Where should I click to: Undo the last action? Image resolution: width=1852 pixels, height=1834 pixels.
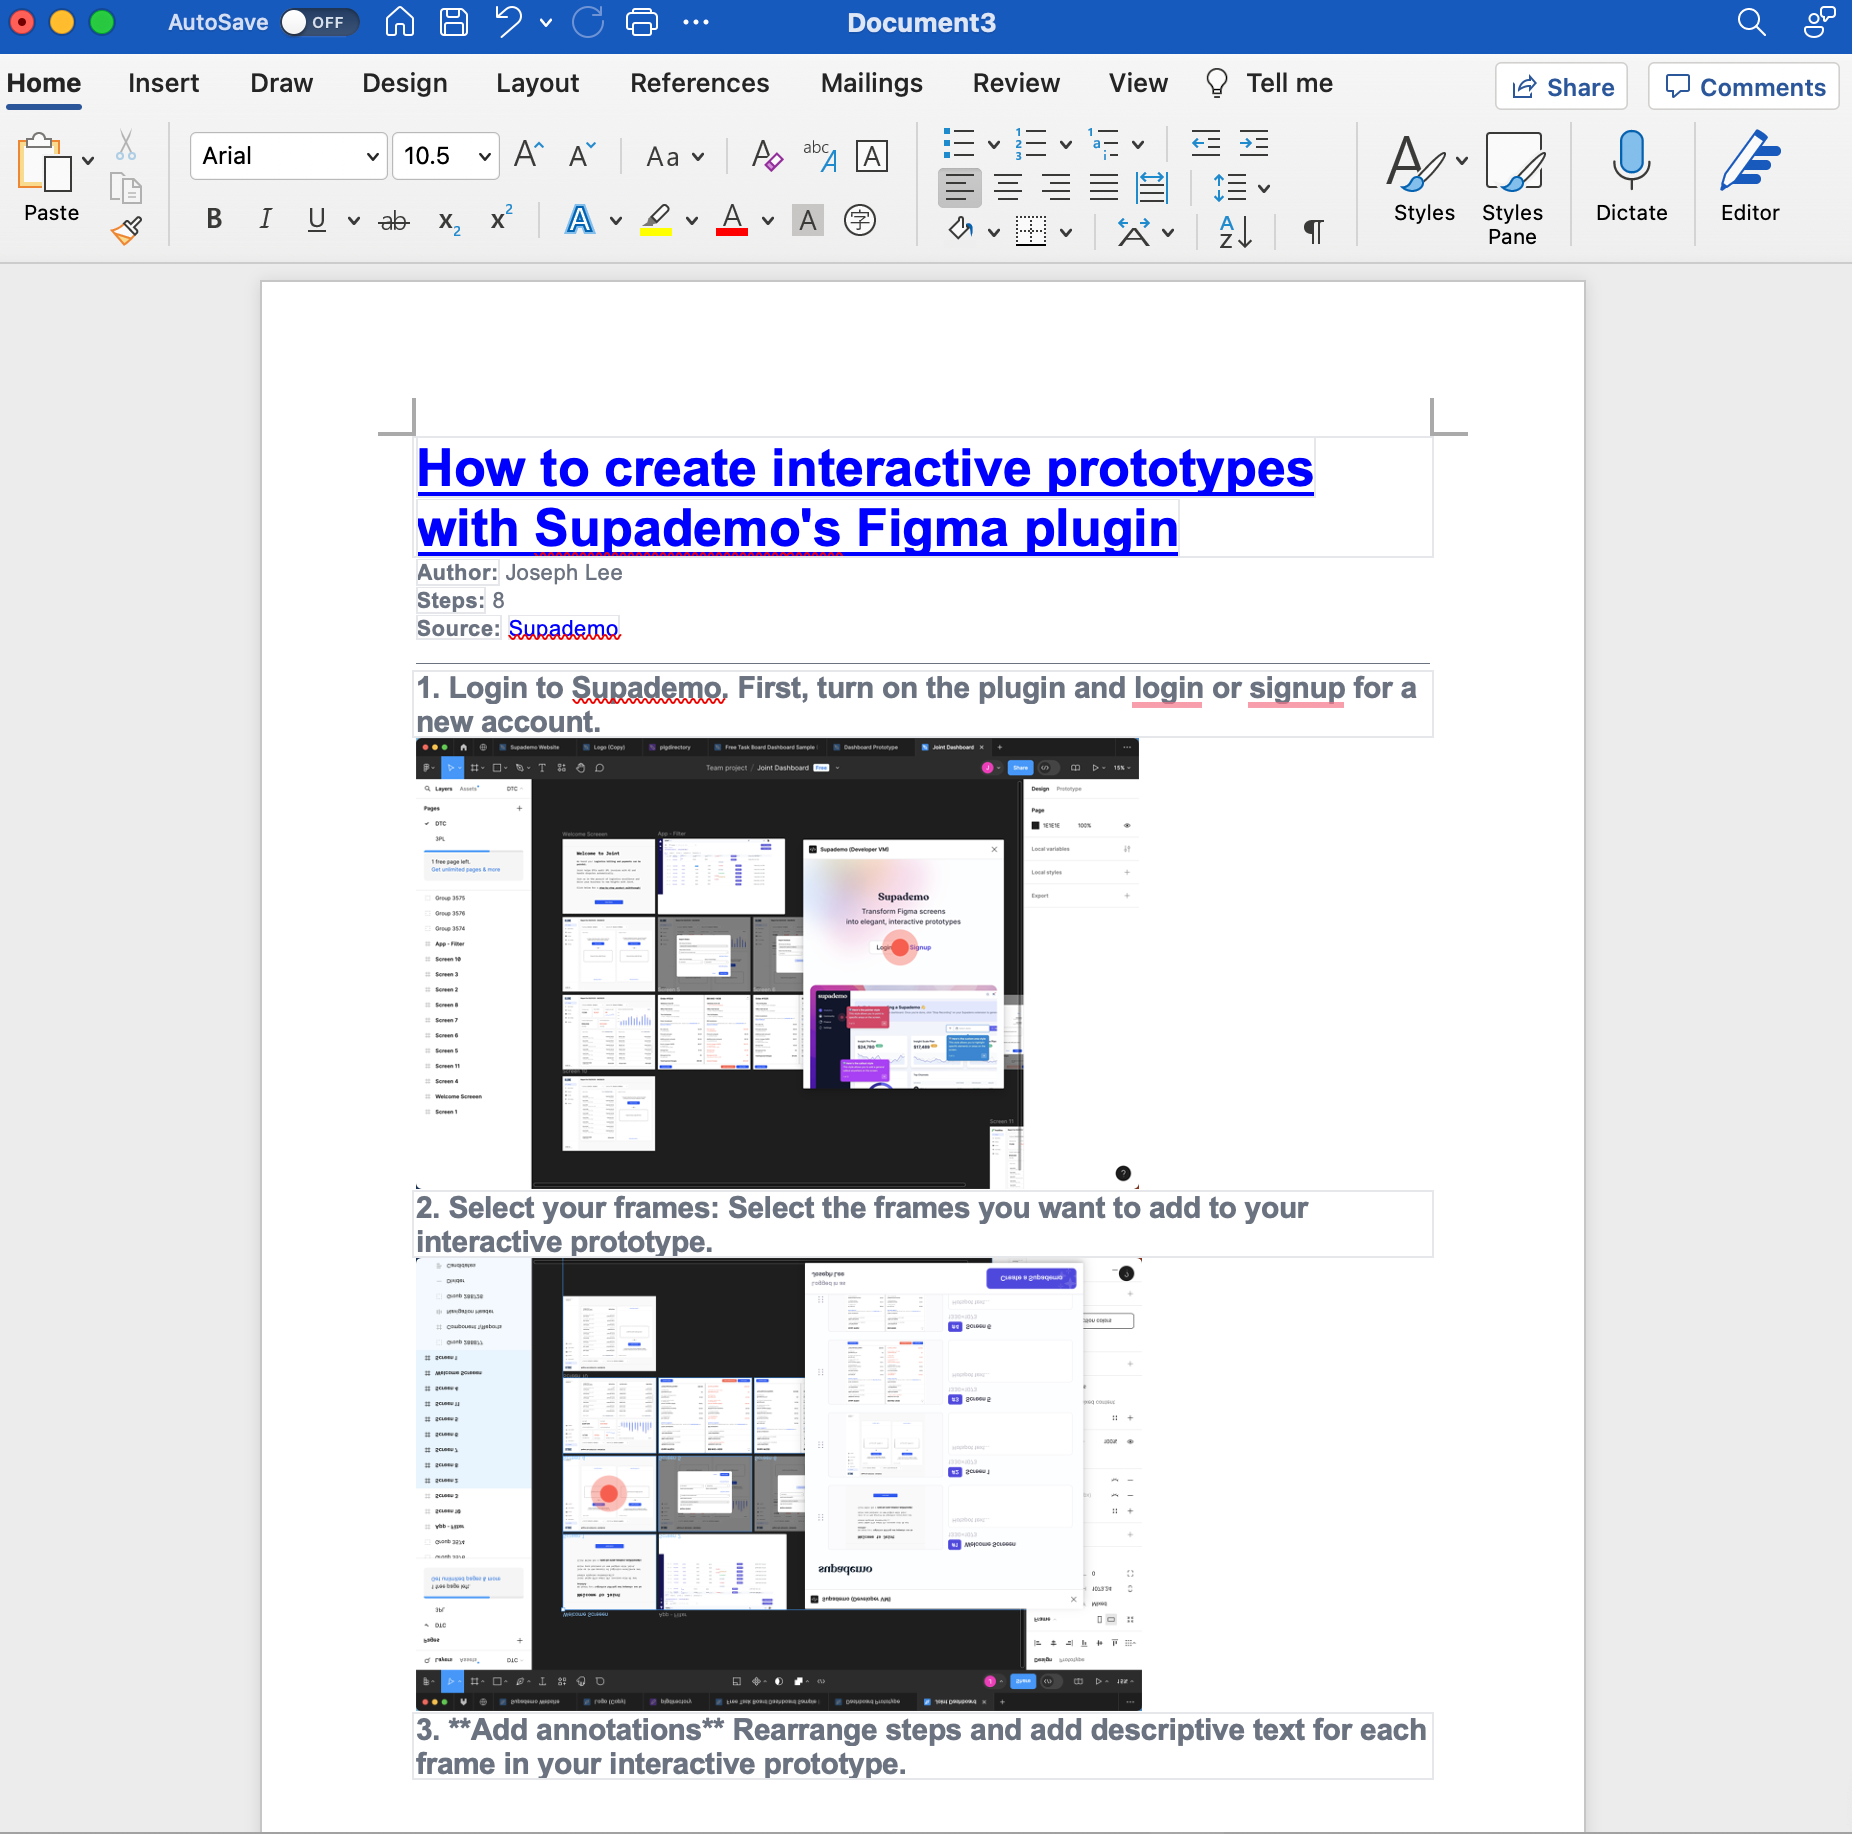509,22
